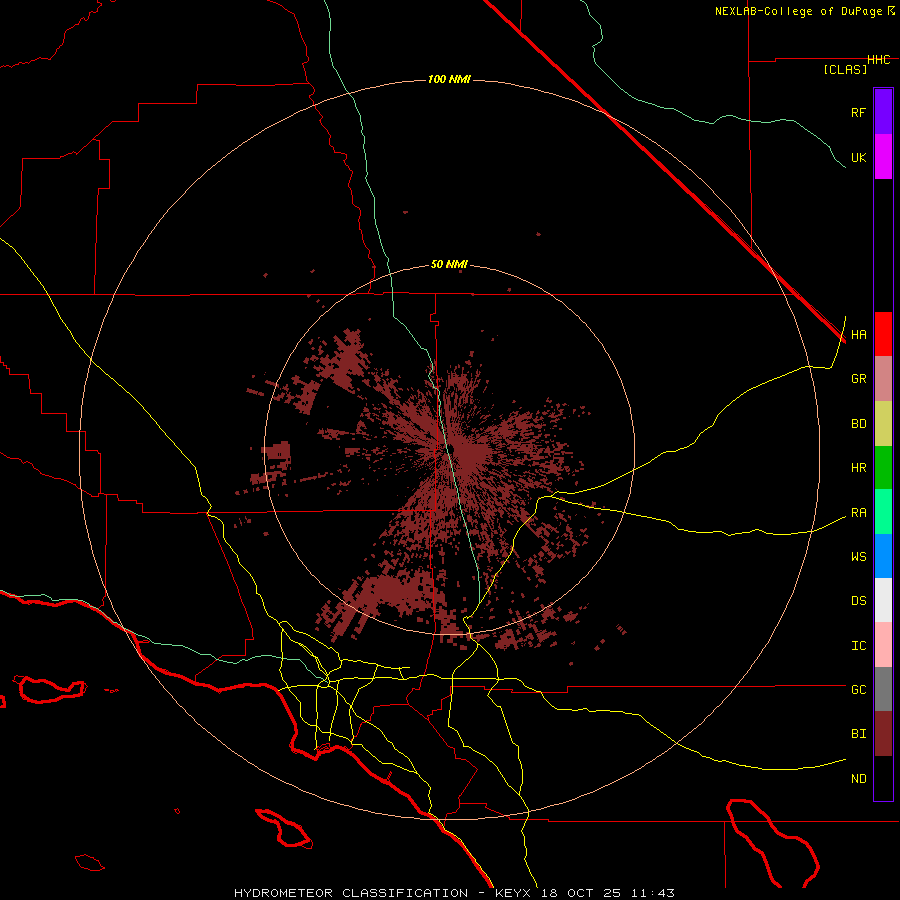Click the RF purple legend swatch
Screen dimensions: 900x900
tap(883, 112)
